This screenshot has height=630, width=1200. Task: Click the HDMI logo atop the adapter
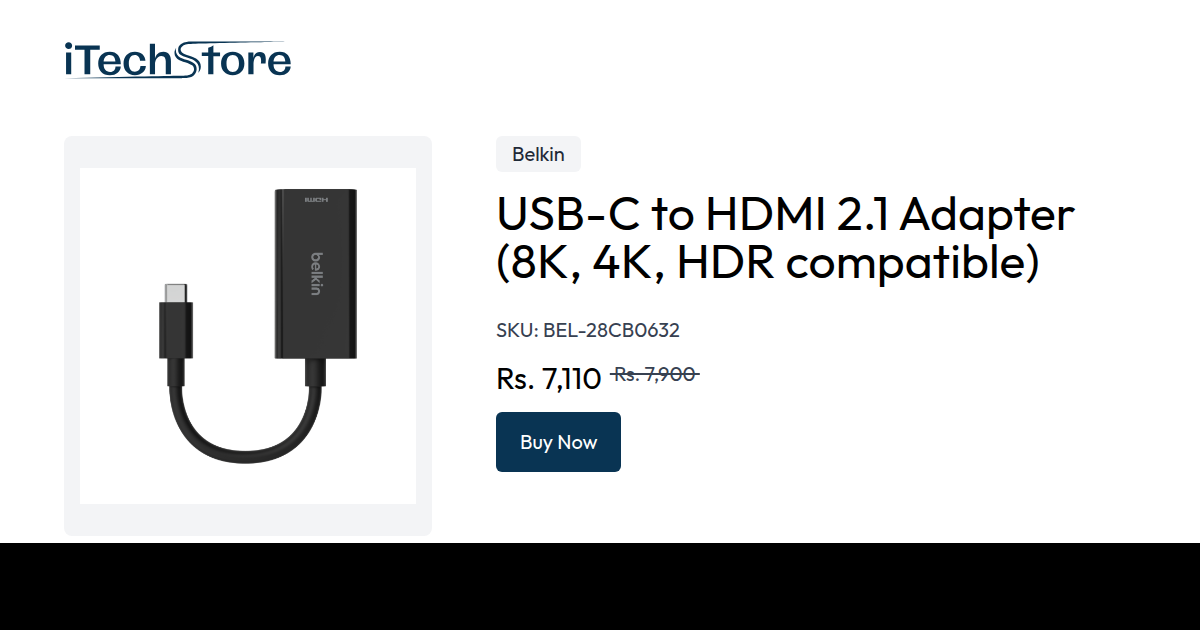coord(316,199)
